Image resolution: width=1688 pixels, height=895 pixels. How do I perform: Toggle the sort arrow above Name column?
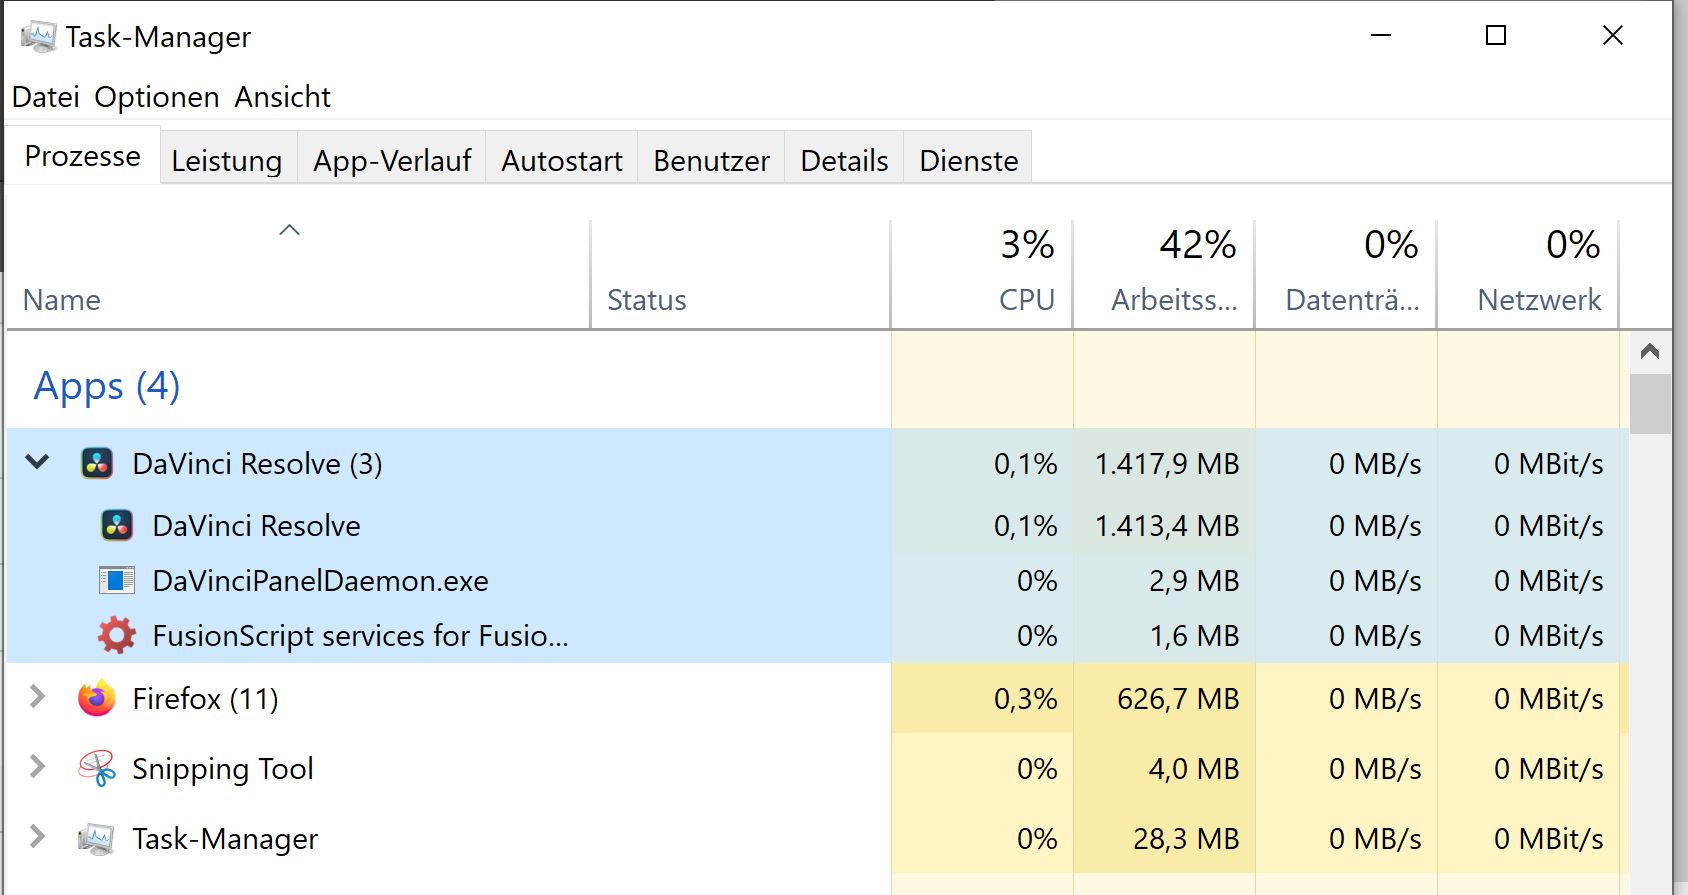tap(290, 230)
